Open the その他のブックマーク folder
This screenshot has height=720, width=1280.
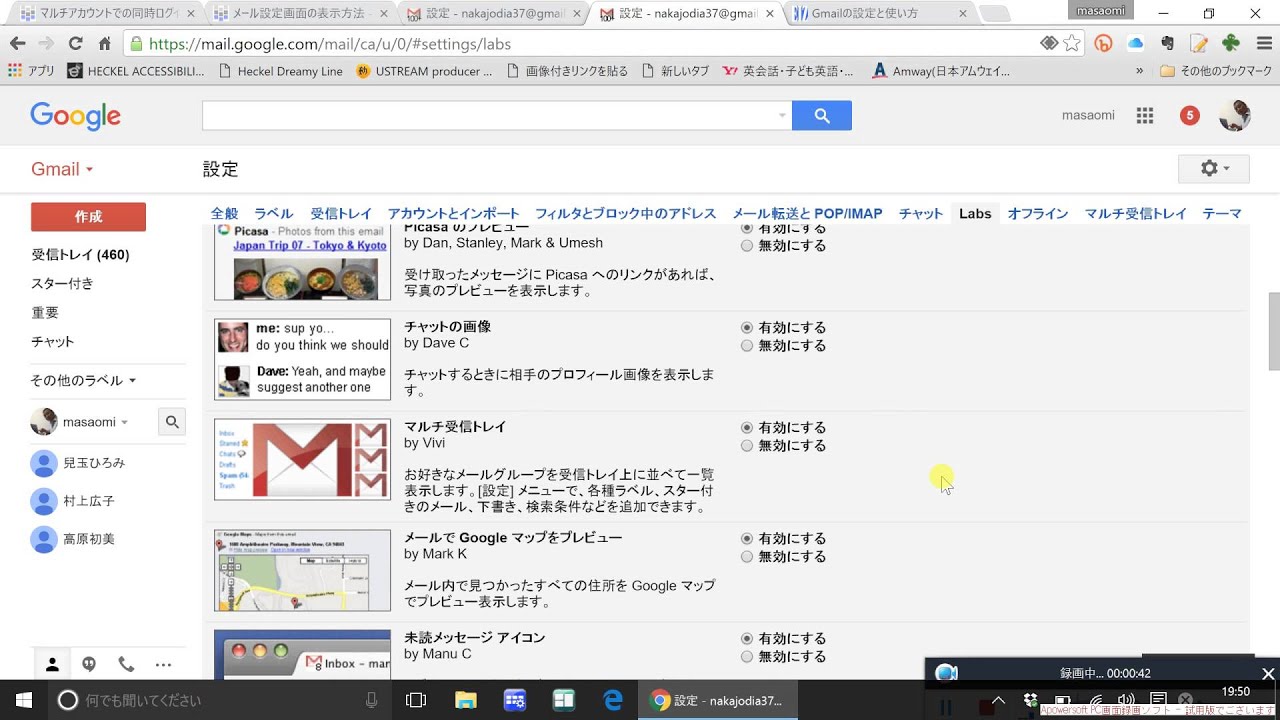1215,71
